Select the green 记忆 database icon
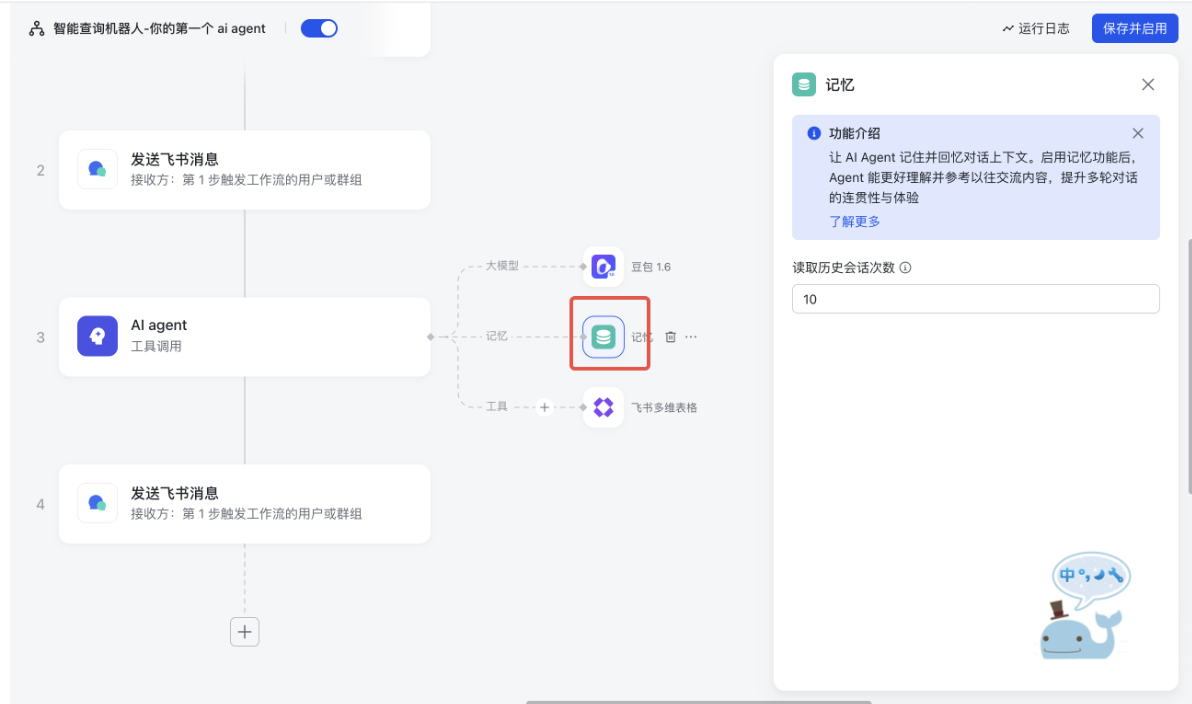Image resolution: width=1192 pixels, height=704 pixels. click(603, 337)
